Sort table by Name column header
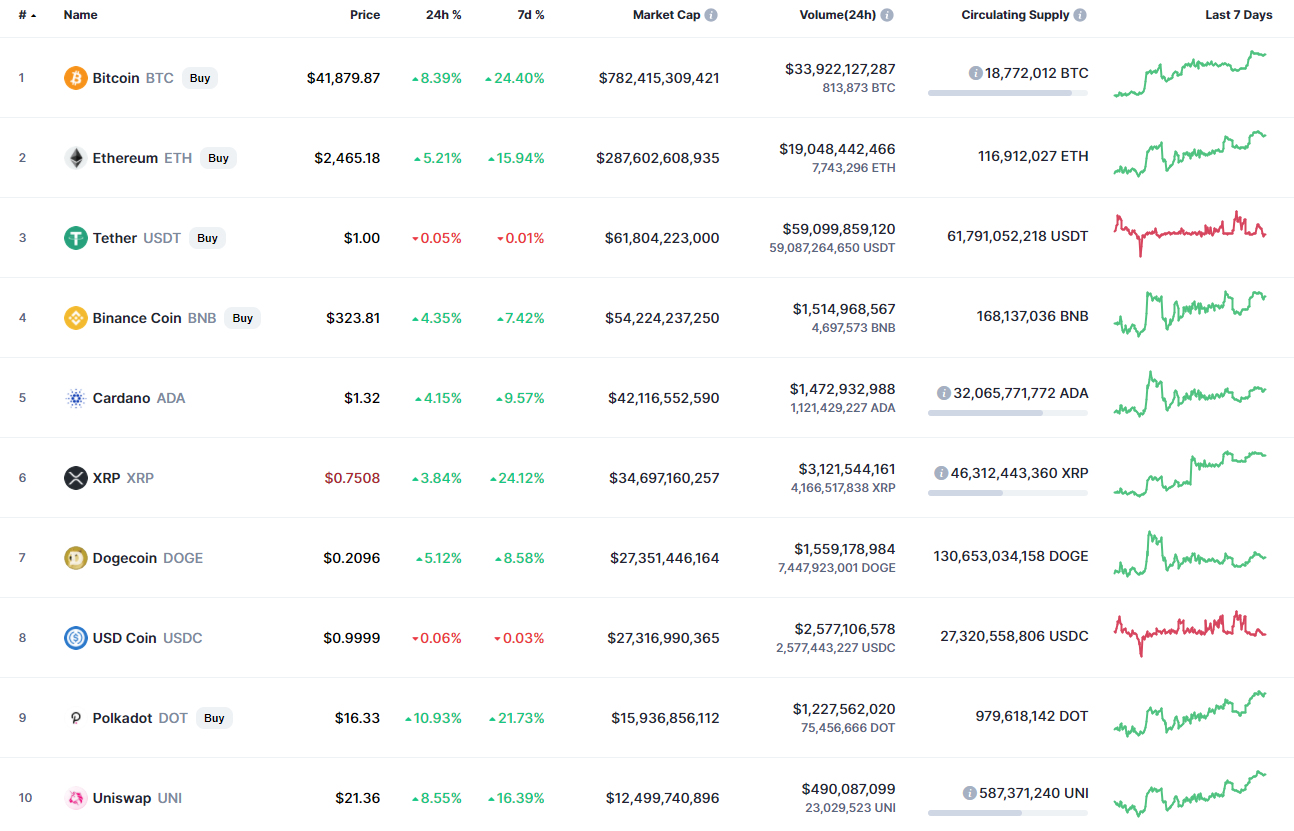Viewport: 1294px width, 831px height. pos(81,15)
